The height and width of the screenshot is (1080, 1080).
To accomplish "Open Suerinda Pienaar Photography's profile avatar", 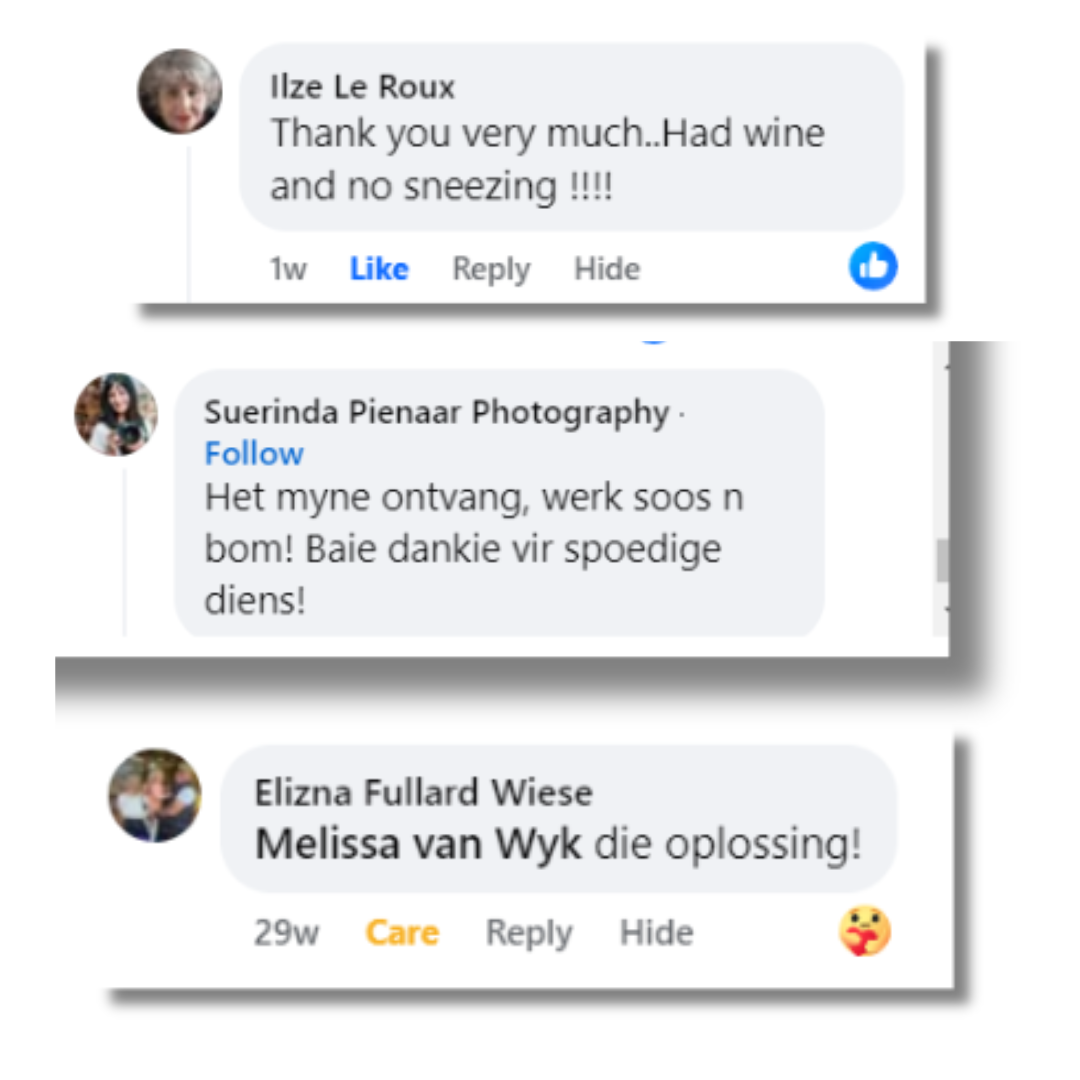I will [x=116, y=415].
